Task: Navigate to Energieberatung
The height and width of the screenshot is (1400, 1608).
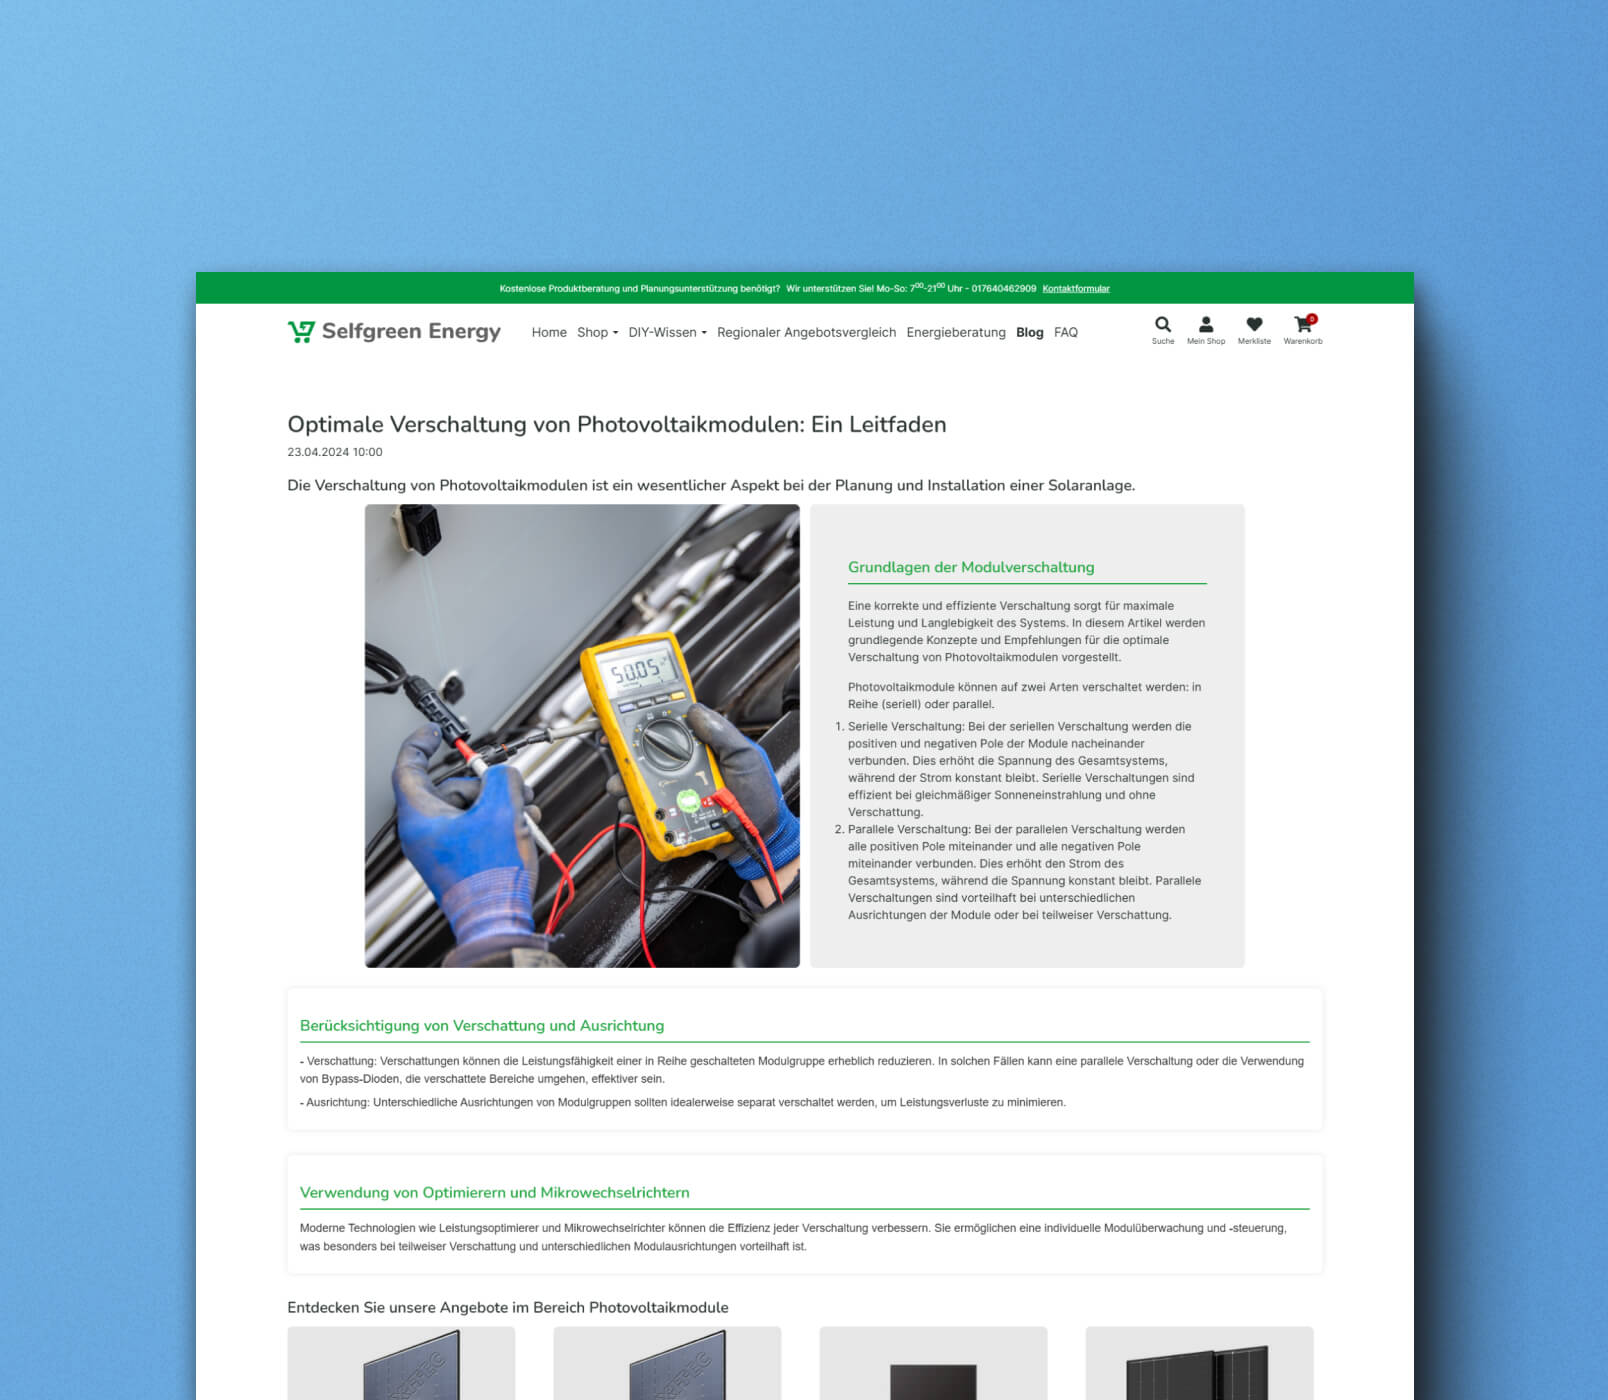Action: [x=955, y=333]
